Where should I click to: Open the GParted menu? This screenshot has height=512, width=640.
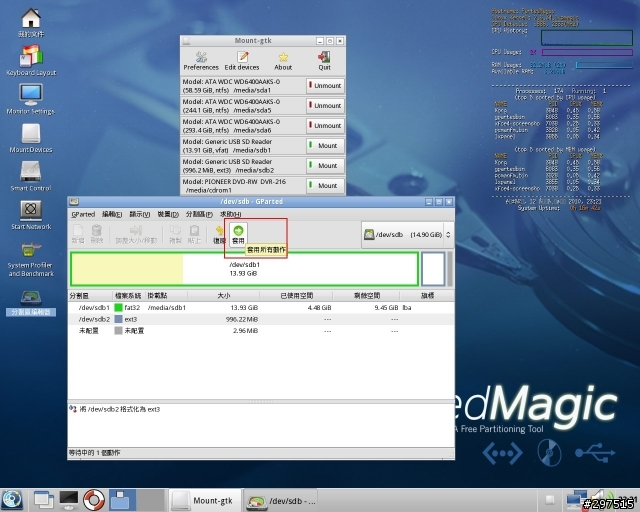pyautogui.click(x=83, y=214)
